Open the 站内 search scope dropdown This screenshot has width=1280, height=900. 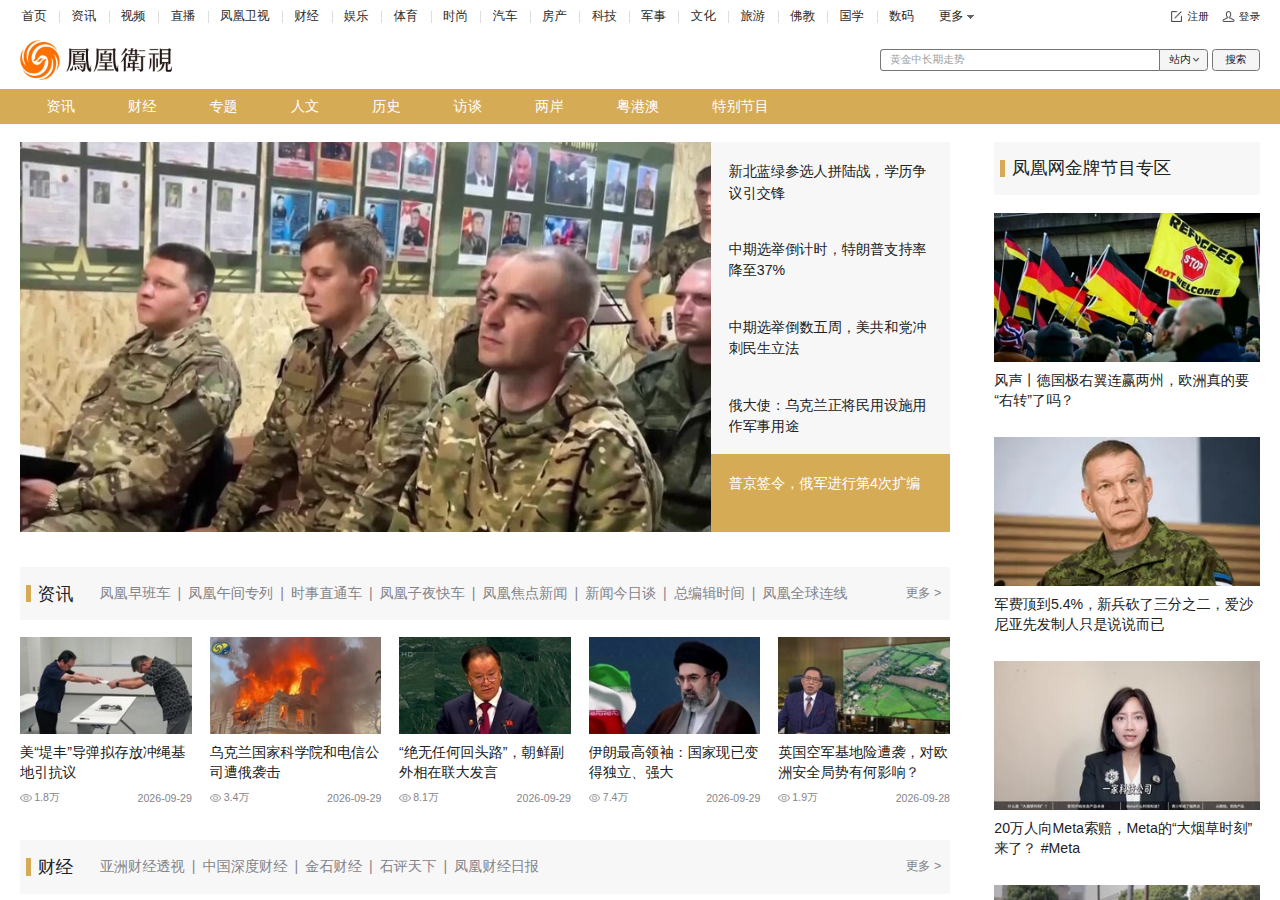(1184, 60)
